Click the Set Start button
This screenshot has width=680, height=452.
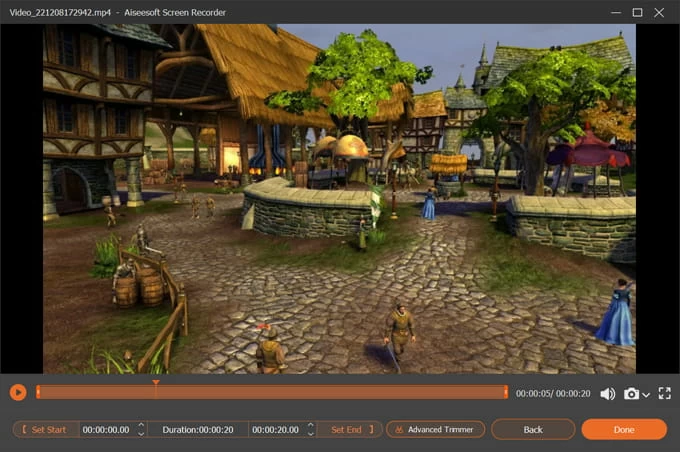(45, 429)
